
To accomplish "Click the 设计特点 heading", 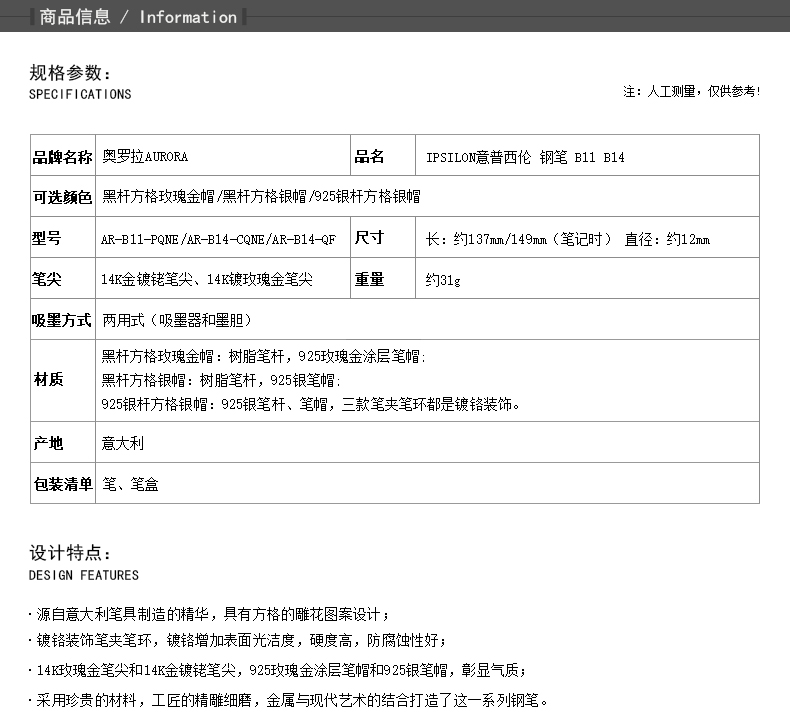I will coord(70,553).
